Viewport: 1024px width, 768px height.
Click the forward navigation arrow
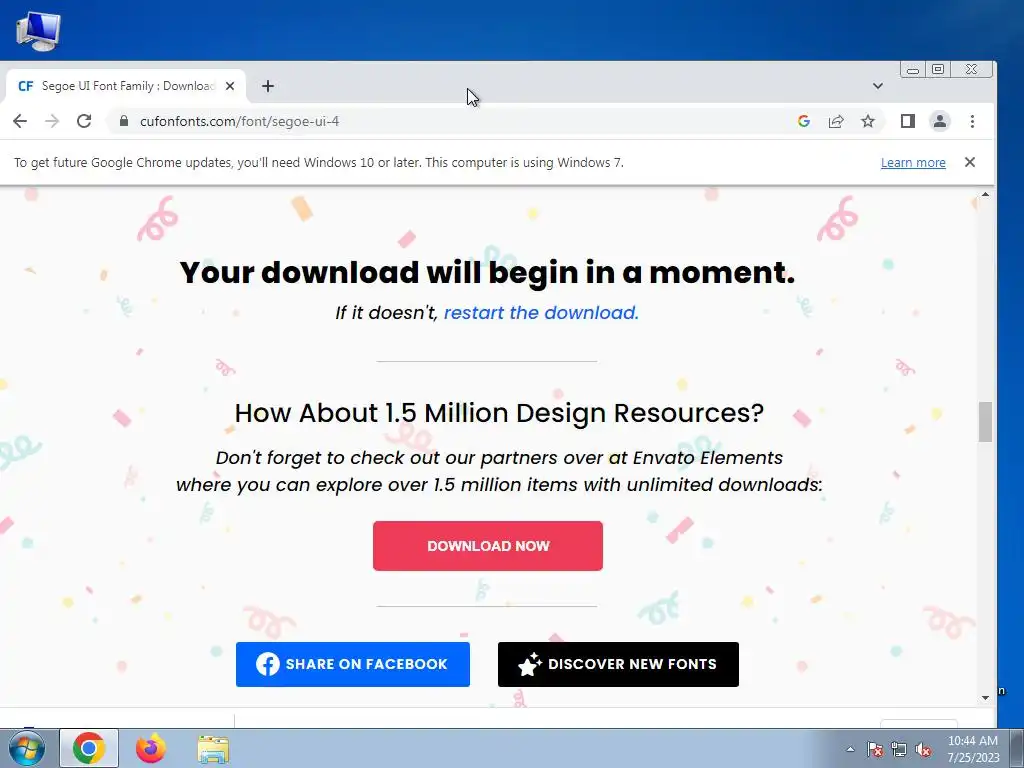click(x=52, y=121)
